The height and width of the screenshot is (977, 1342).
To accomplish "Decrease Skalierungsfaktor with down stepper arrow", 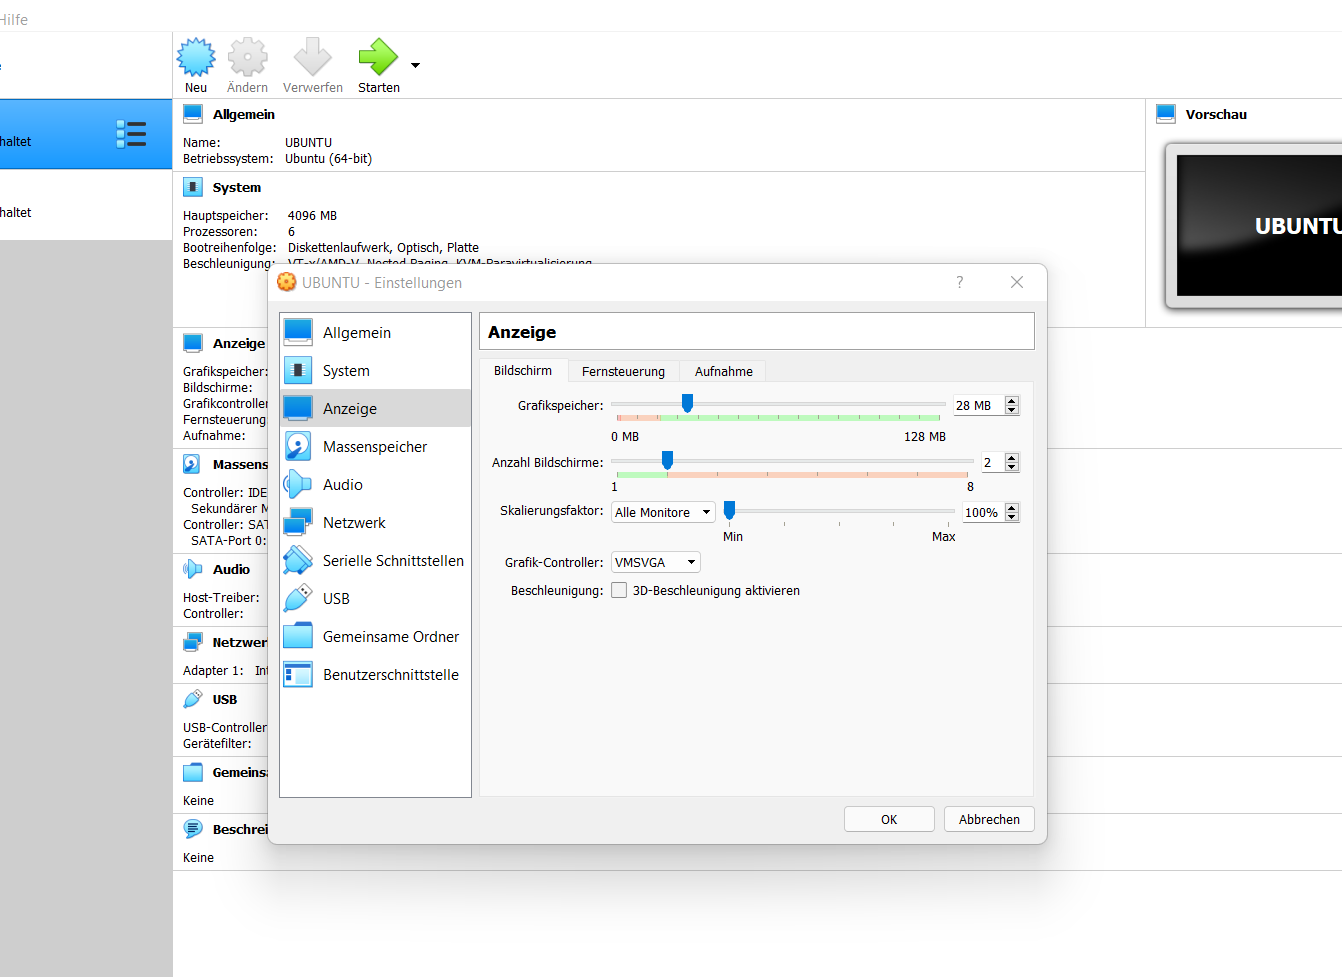I will point(1012,517).
